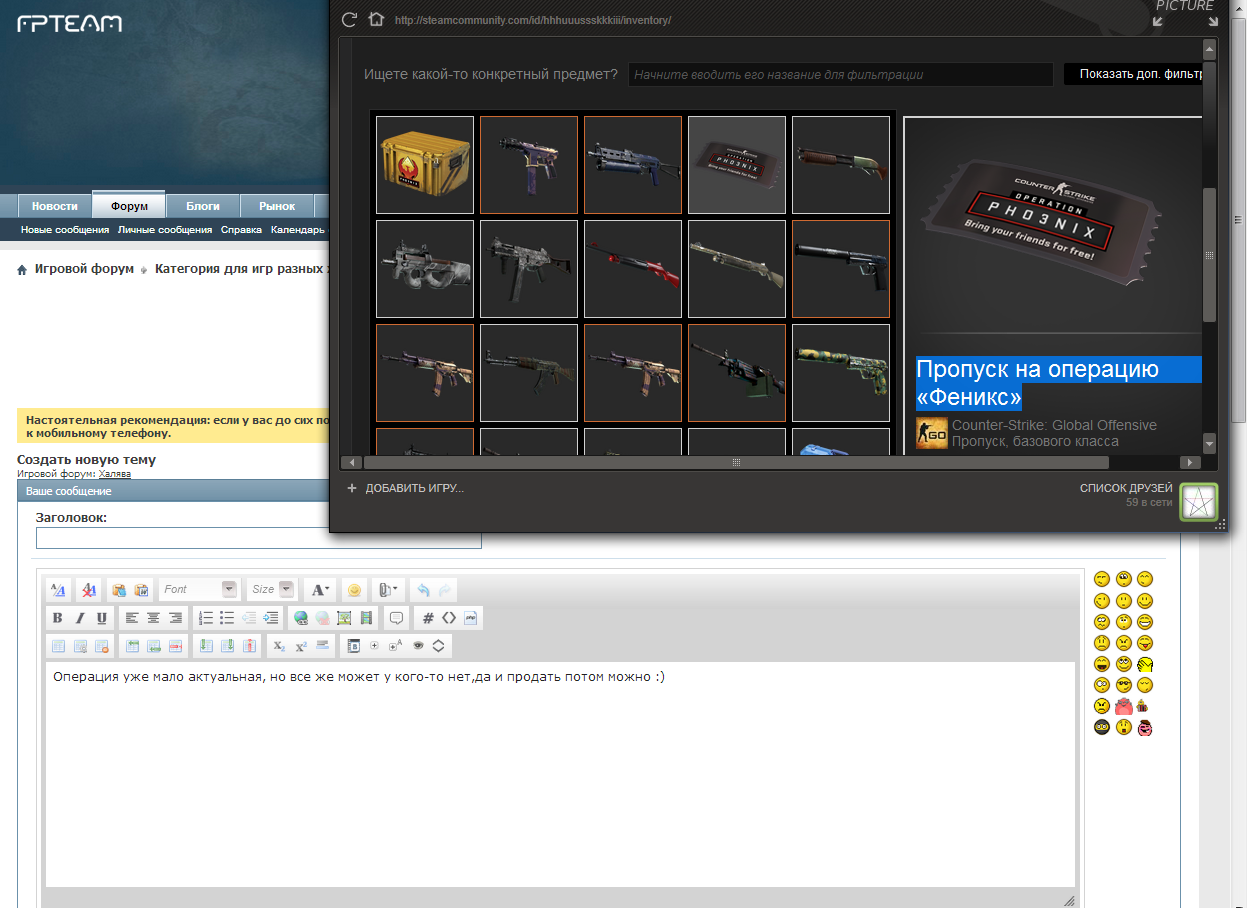
Task: Open the attachments paperclip dropdown
Action: 388,590
